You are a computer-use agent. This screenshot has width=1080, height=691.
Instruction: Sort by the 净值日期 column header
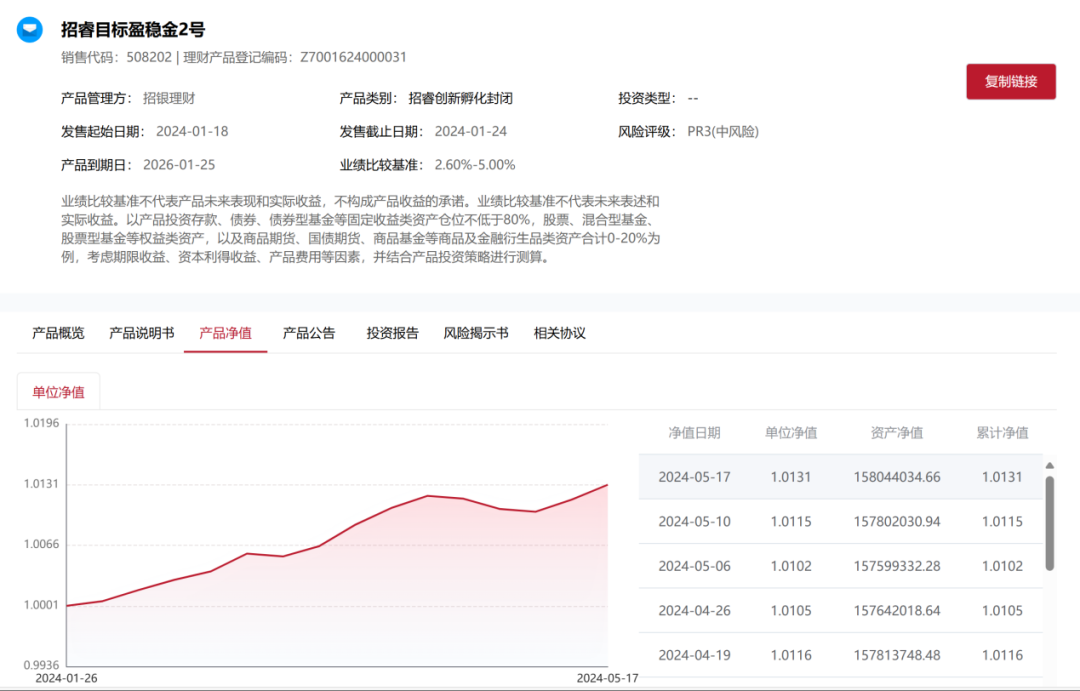pos(694,432)
